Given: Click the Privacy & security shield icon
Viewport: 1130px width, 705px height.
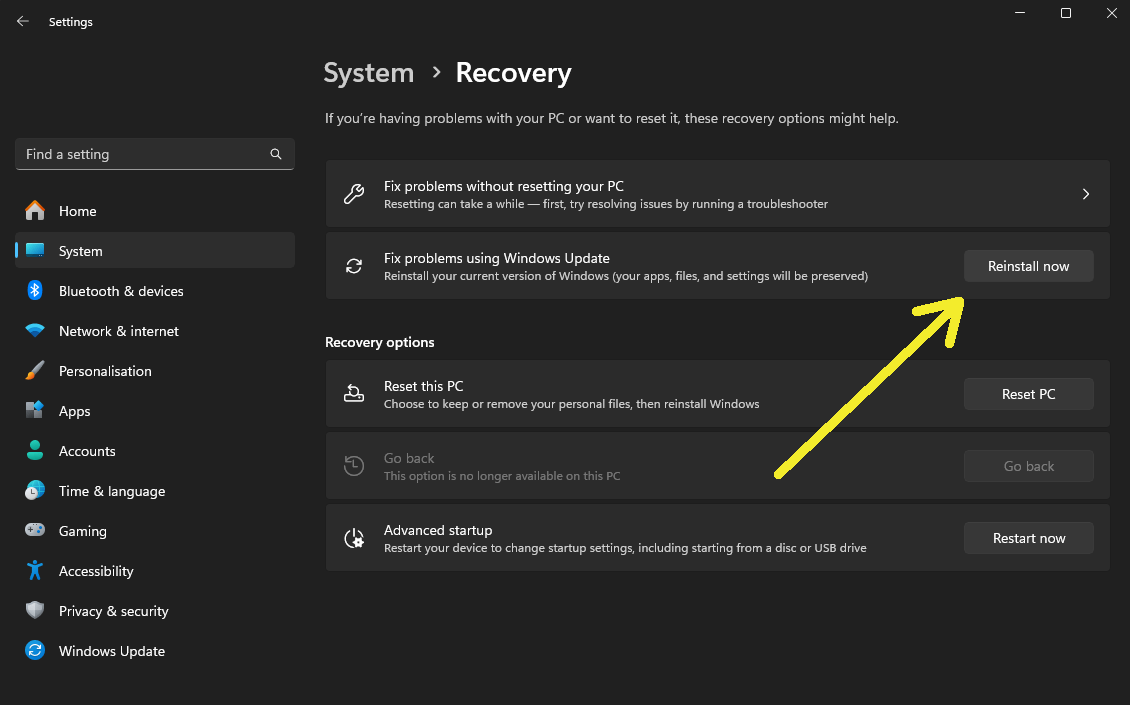Looking at the screenshot, I should point(35,611).
